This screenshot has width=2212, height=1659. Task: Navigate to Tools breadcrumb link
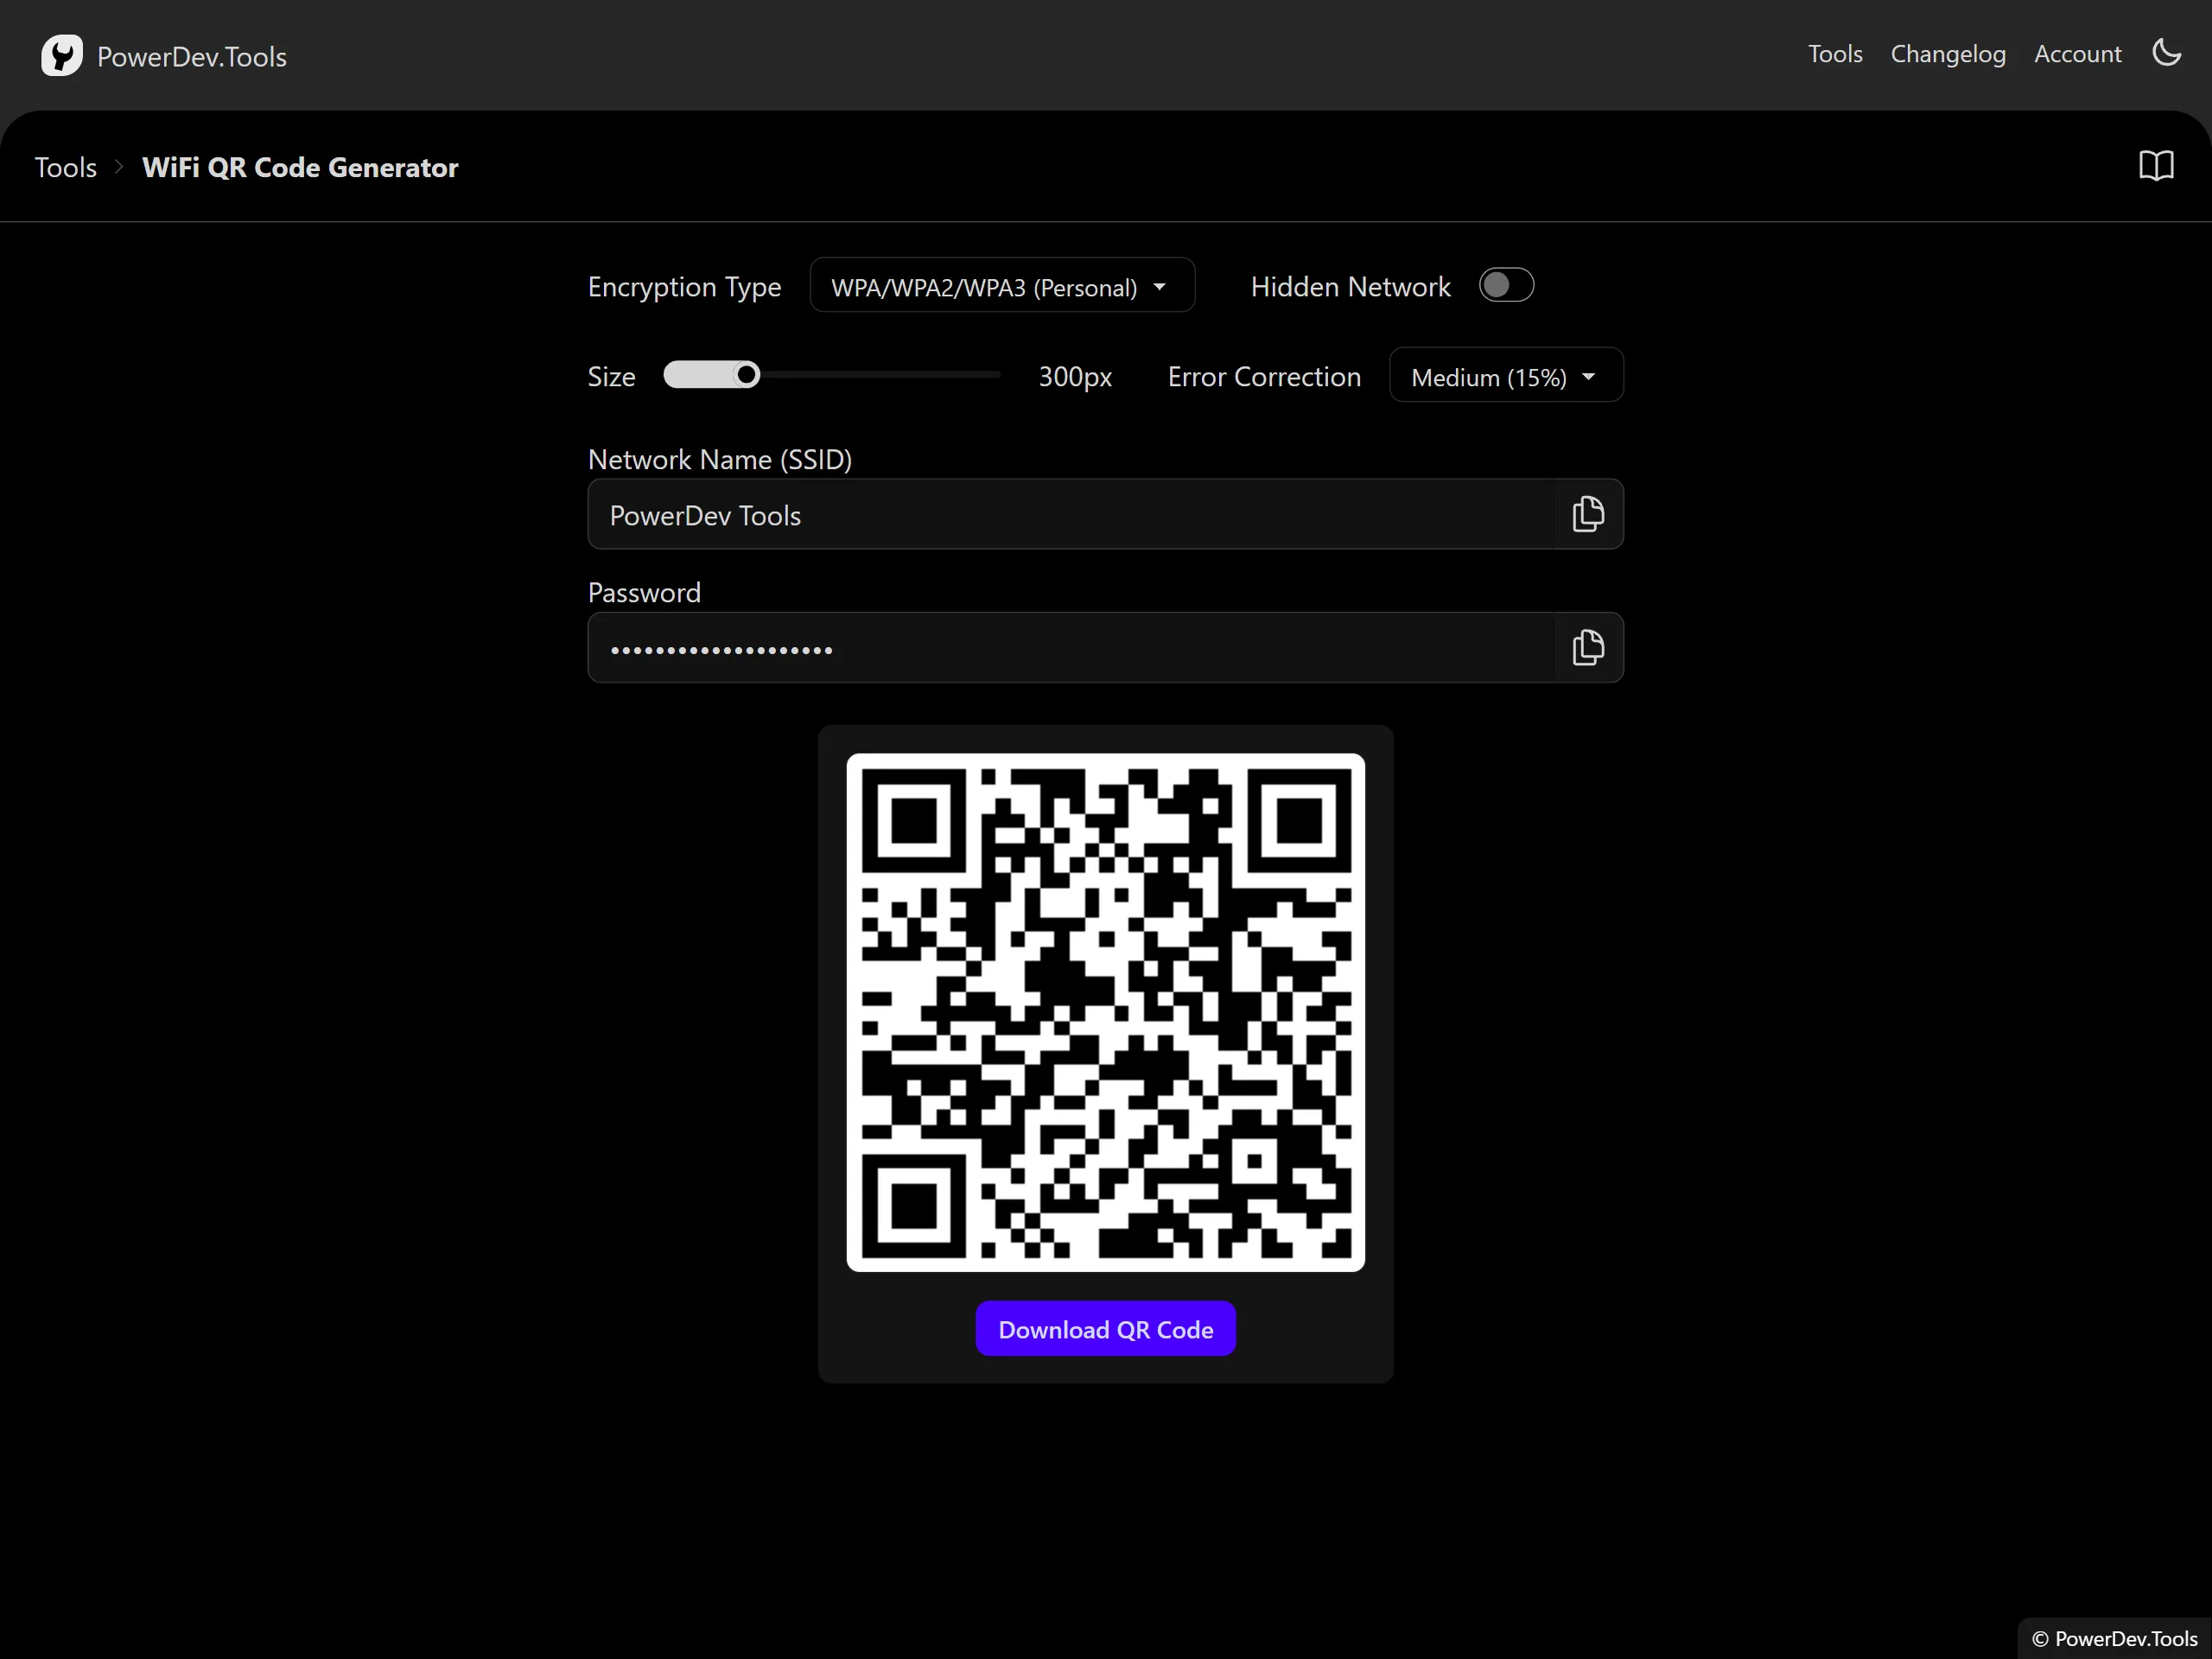point(66,167)
